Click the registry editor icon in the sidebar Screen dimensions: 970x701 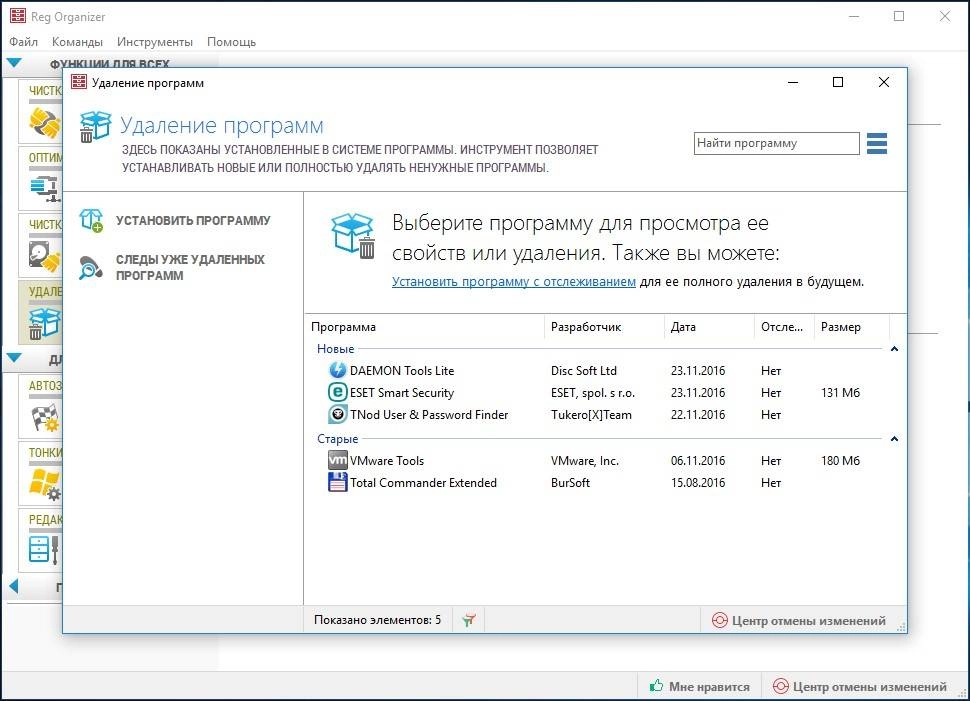click(x=45, y=549)
